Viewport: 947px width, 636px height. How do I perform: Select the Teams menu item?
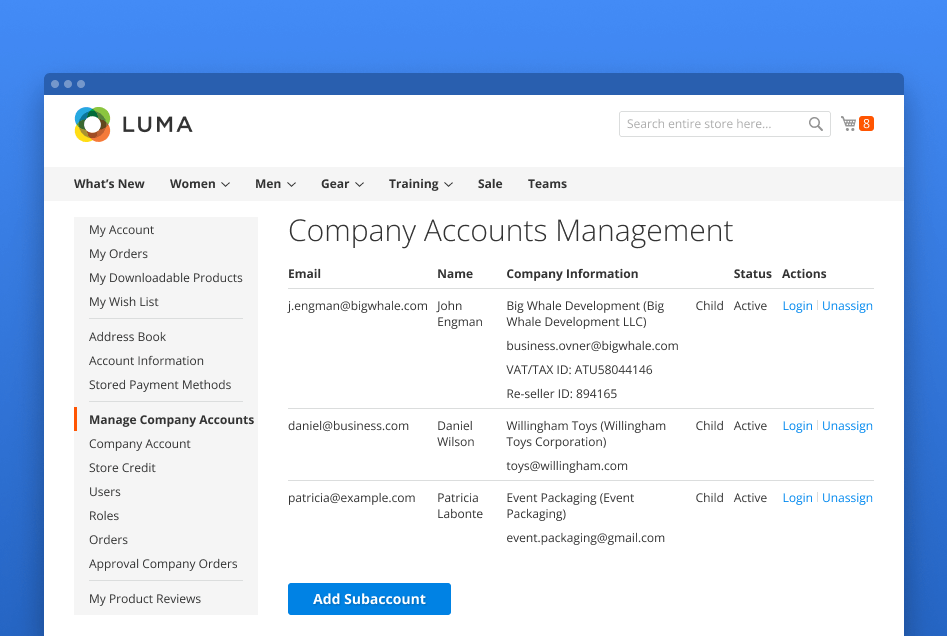coord(547,184)
